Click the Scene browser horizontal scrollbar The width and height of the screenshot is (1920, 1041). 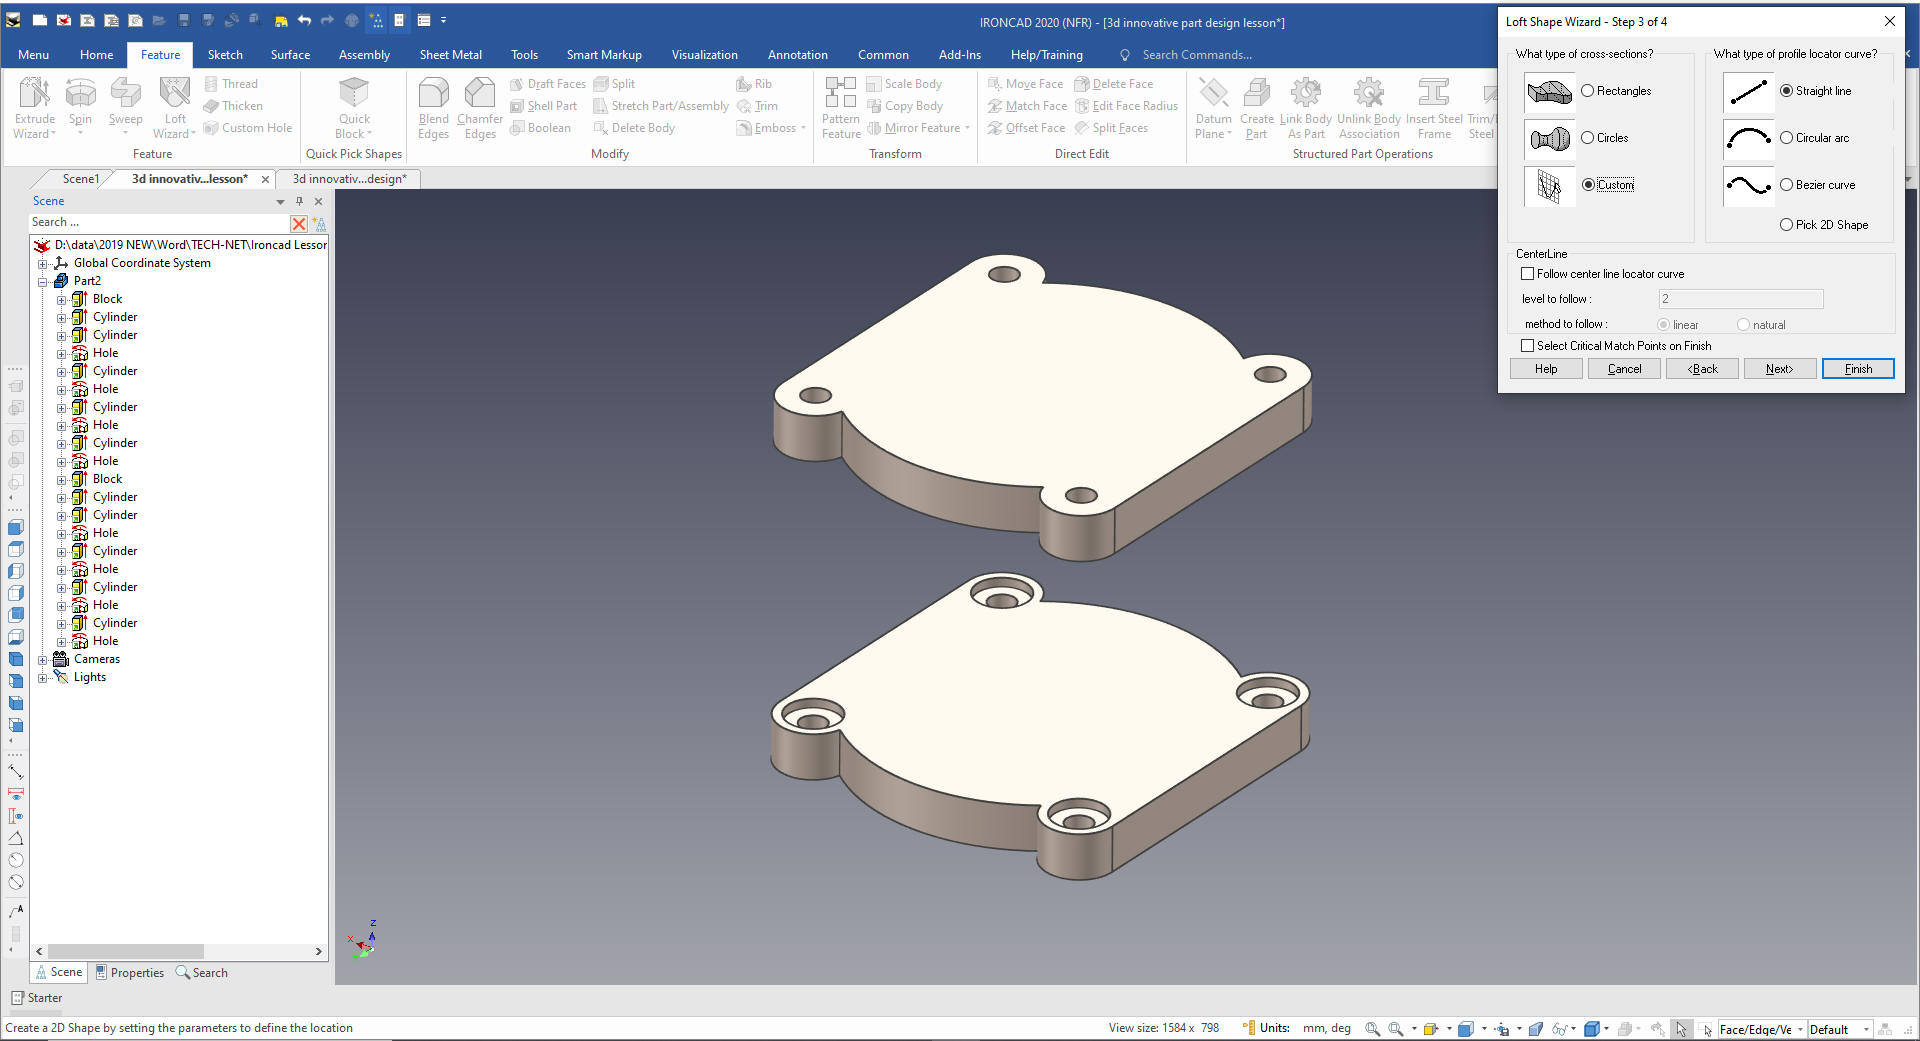tap(125, 952)
